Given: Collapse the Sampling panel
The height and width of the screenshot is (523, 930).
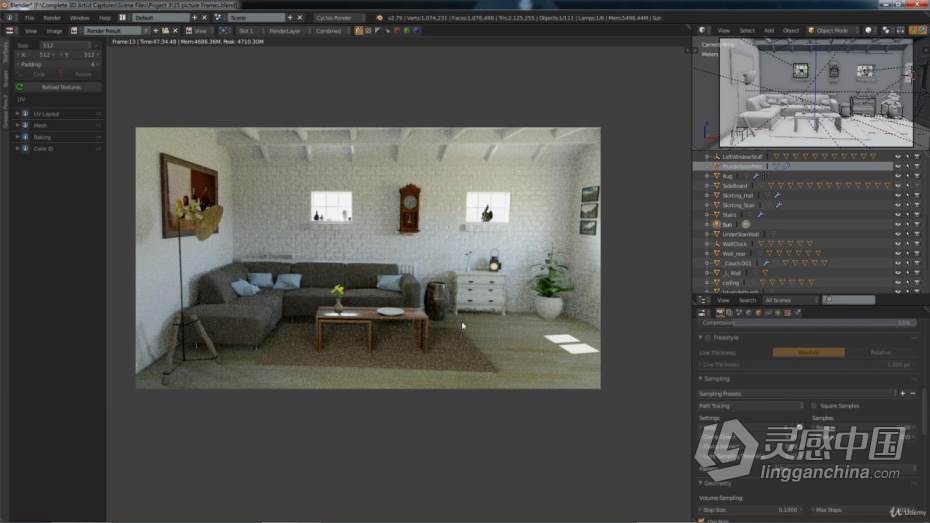Looking at the screenshot, I should [700, 379].
